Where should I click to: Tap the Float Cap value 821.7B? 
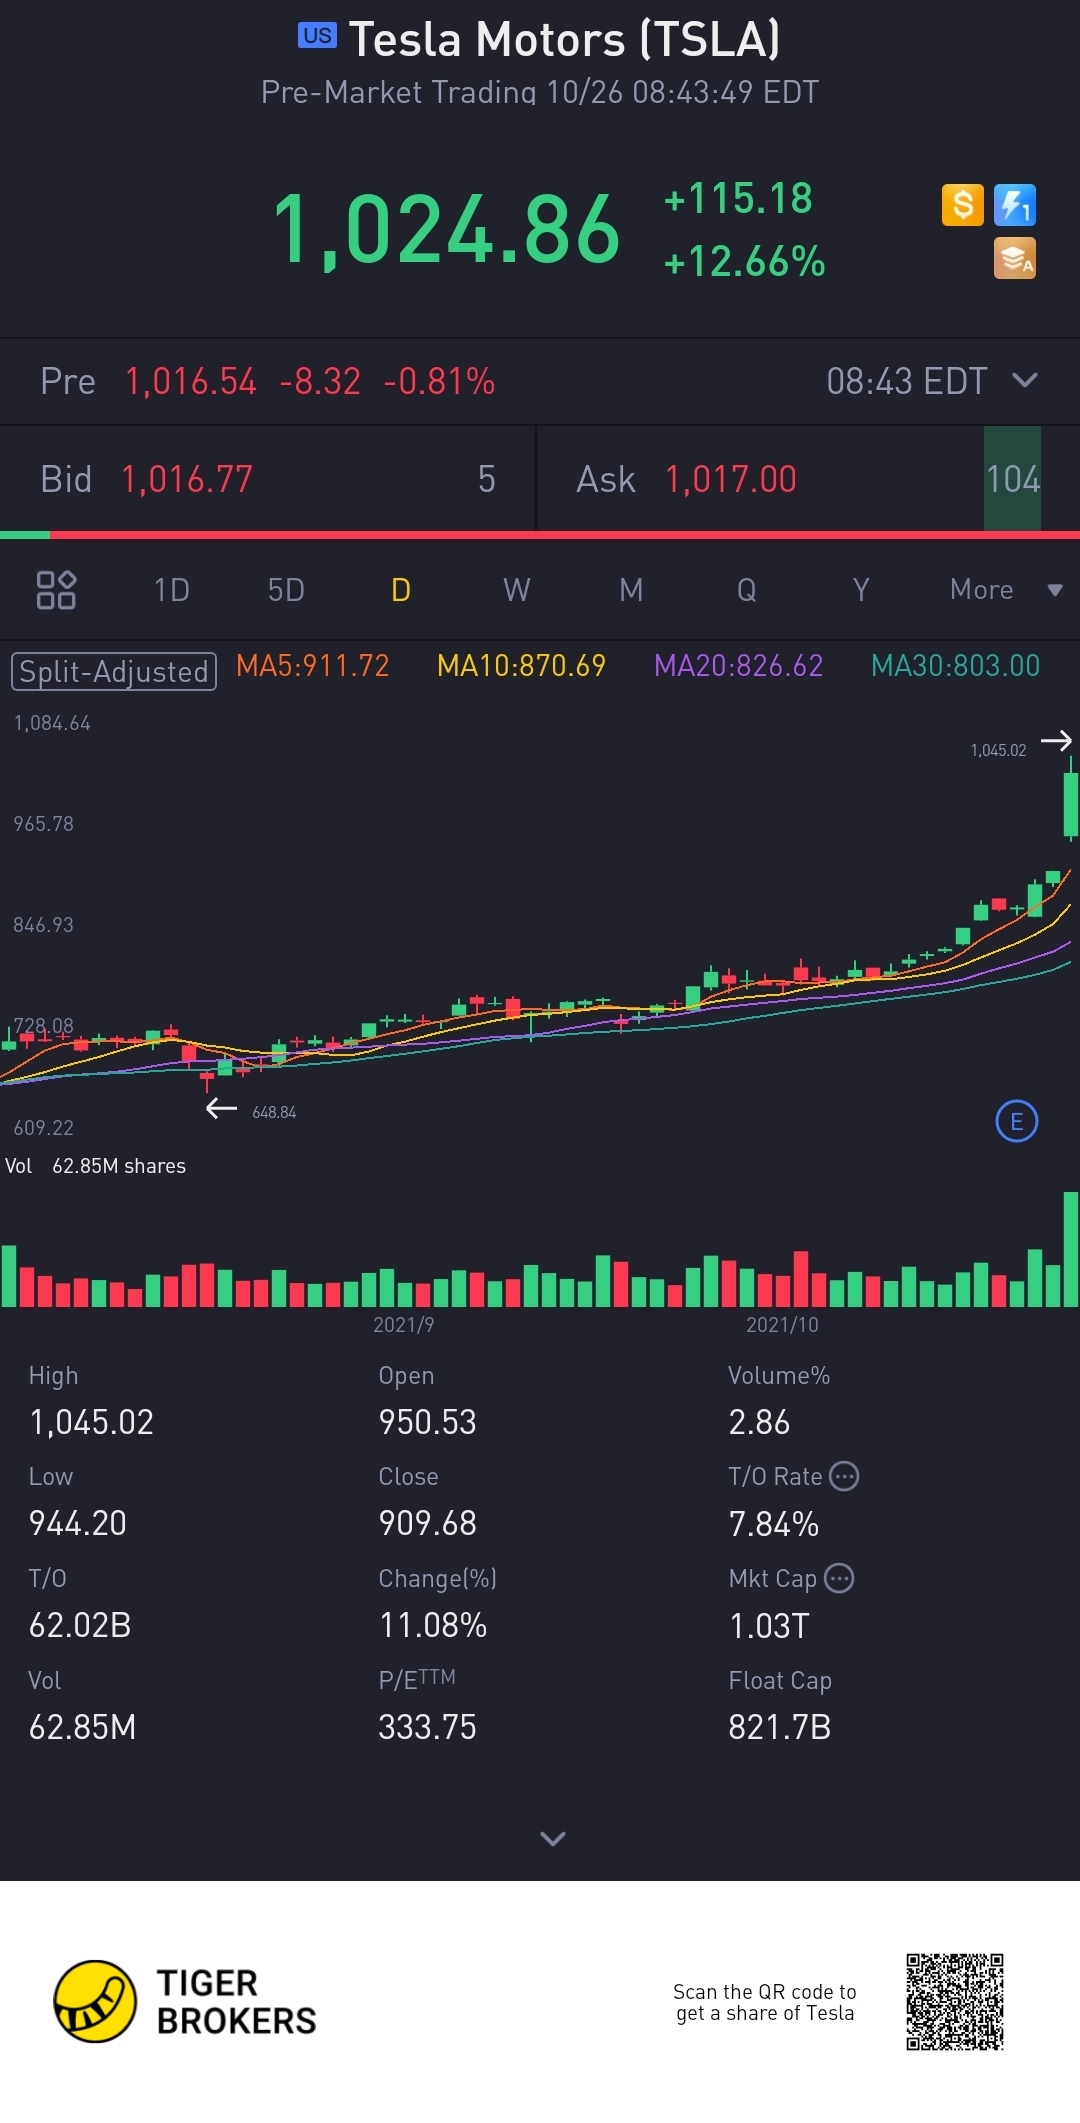tap(780, 1727)
